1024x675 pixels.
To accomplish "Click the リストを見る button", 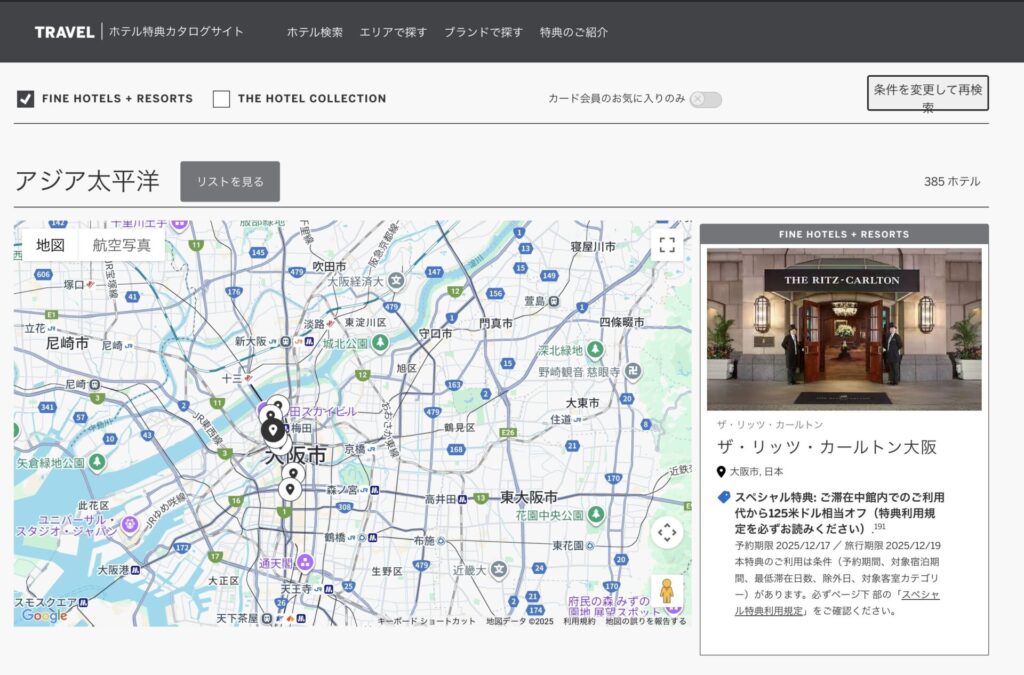I will coord(230,181).
